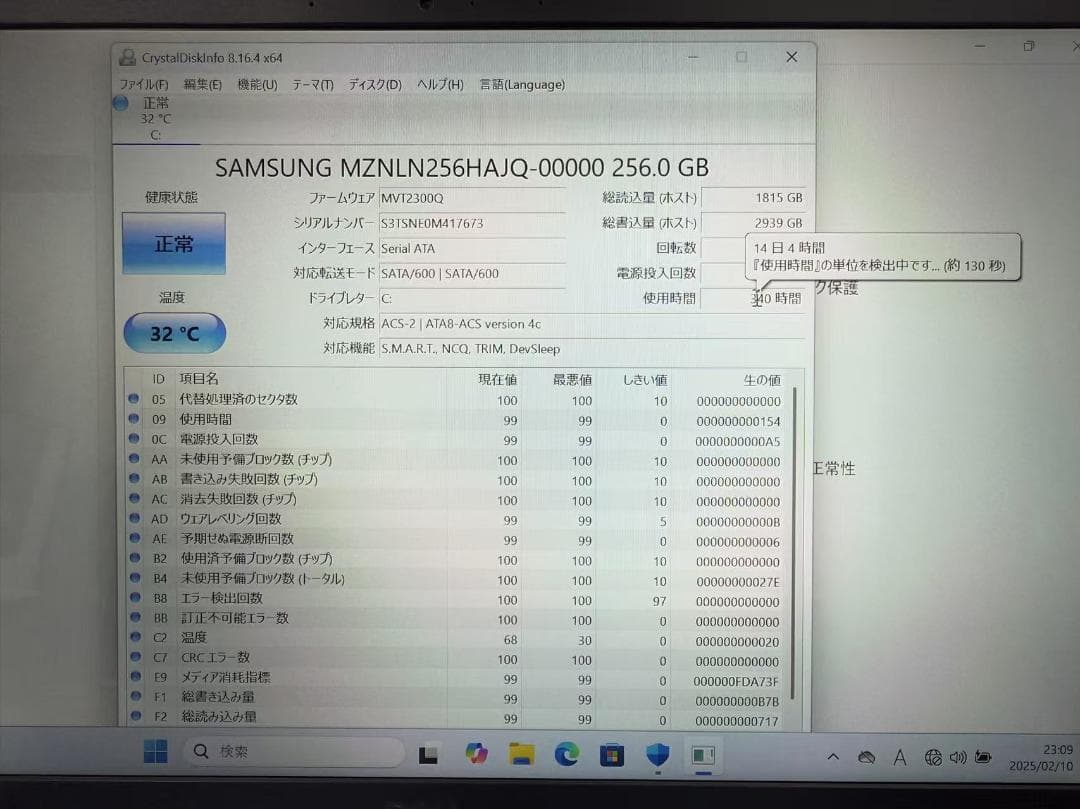The height and width of the screenshot is (809, 1080).
Task: Click status dot for 0C 電源投入回数
Action: [x=134, y=438]
